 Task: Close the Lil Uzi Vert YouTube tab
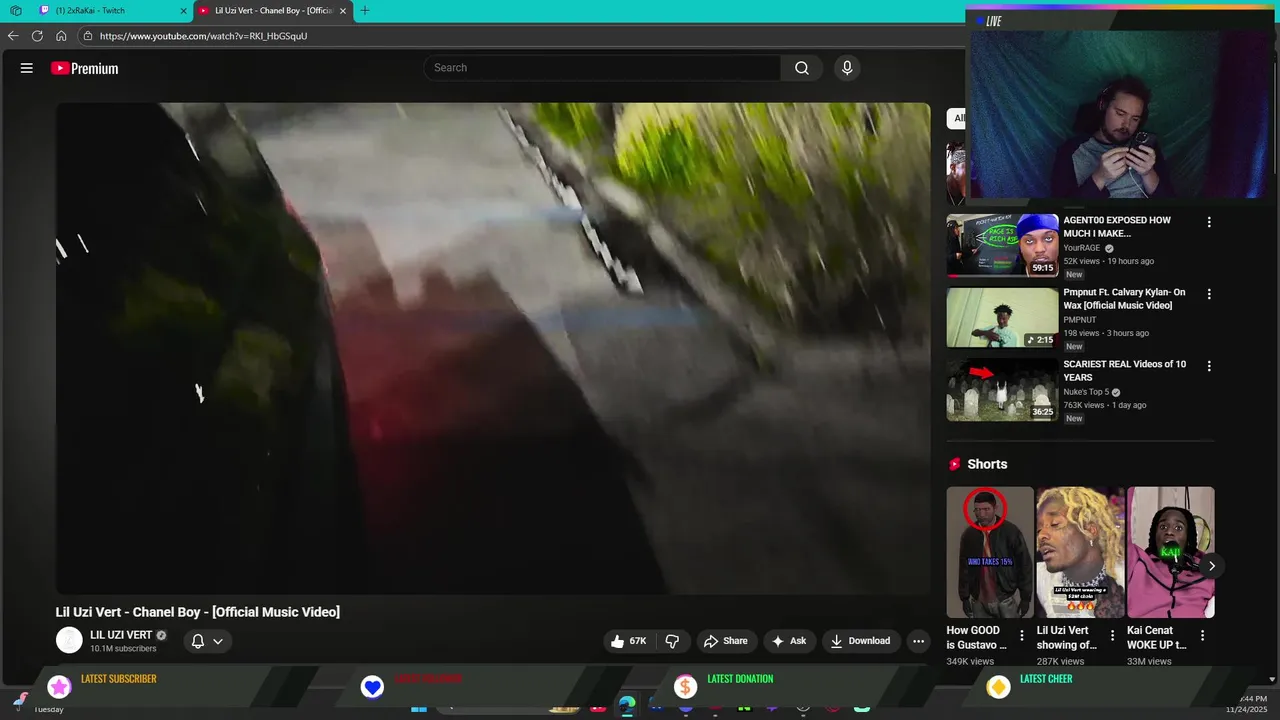coord(343,11)
